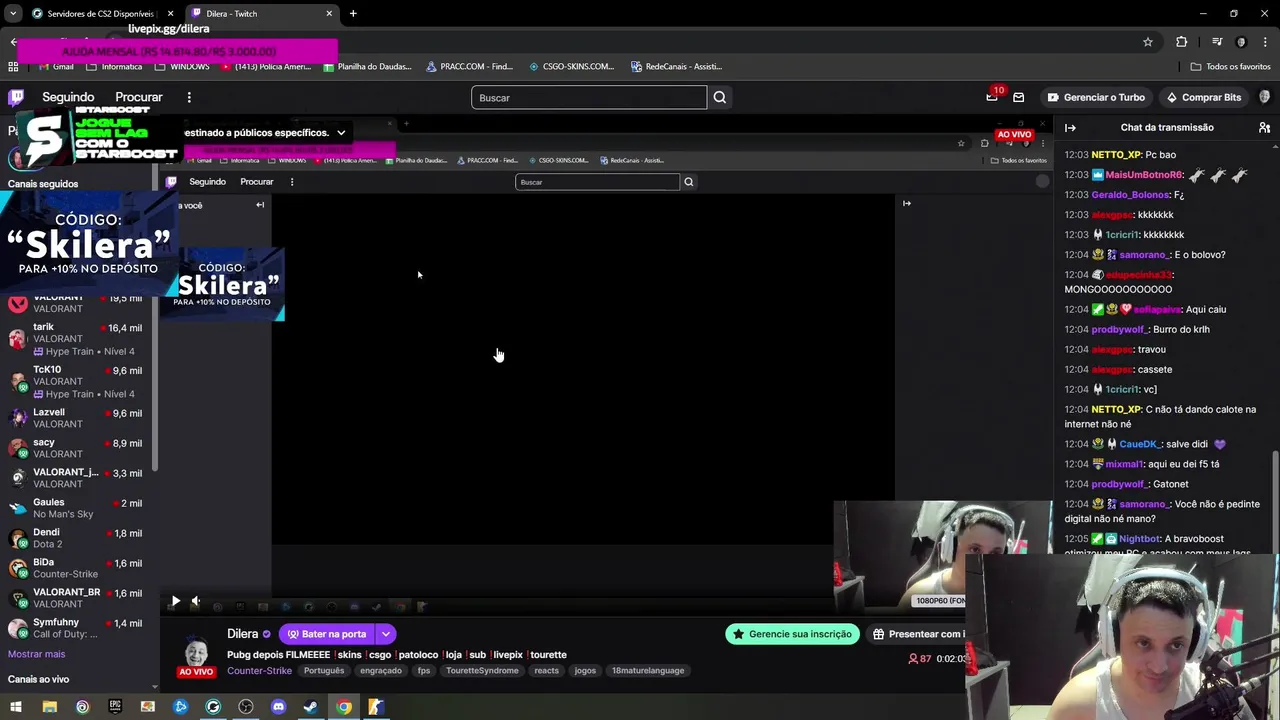Image resolution: width=1280 pixels, height=720 pixels.
Task: Open the Counter-Strike taskbar icon
Action: click(x=376, y=707)
